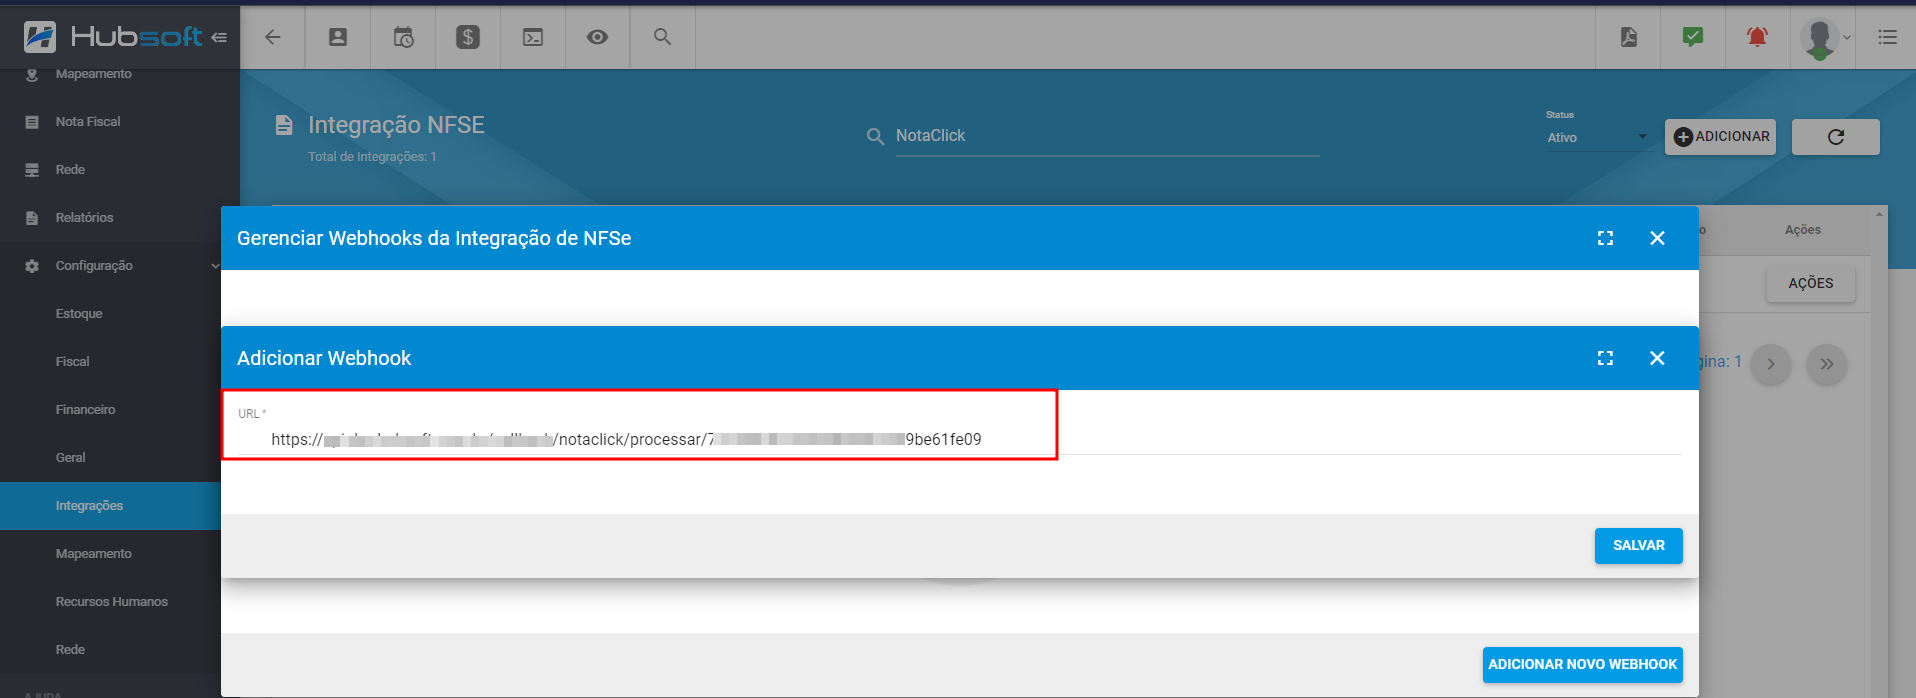Click the NotaClick search field
Screen dimensions: 1916x698
[x=1107, y=136]
